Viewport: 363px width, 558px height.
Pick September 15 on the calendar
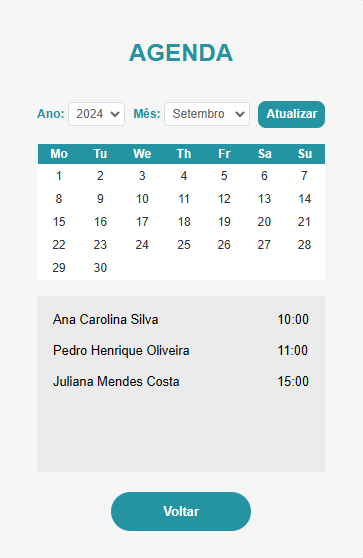pyautogui.click(x=59, y=222)
